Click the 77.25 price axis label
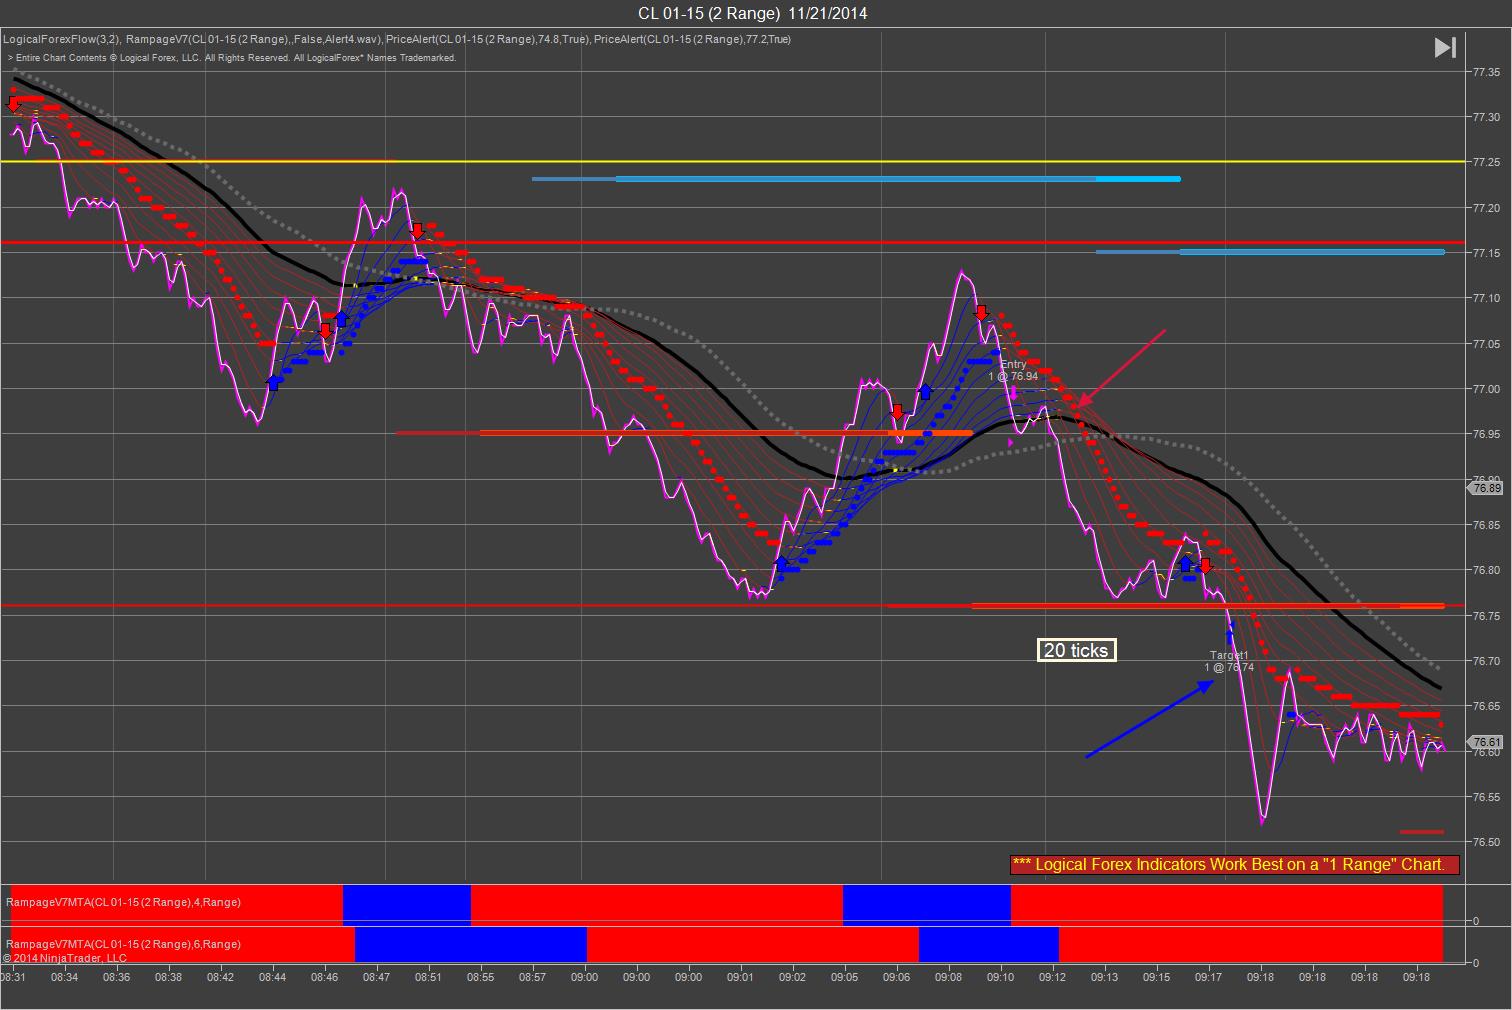 point(1485,162)
